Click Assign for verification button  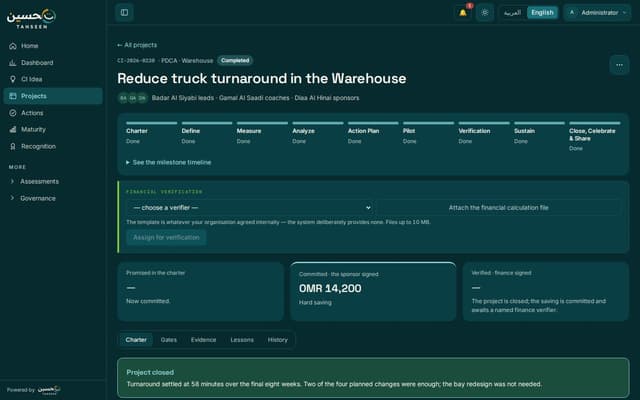click(x=166, y=237)
